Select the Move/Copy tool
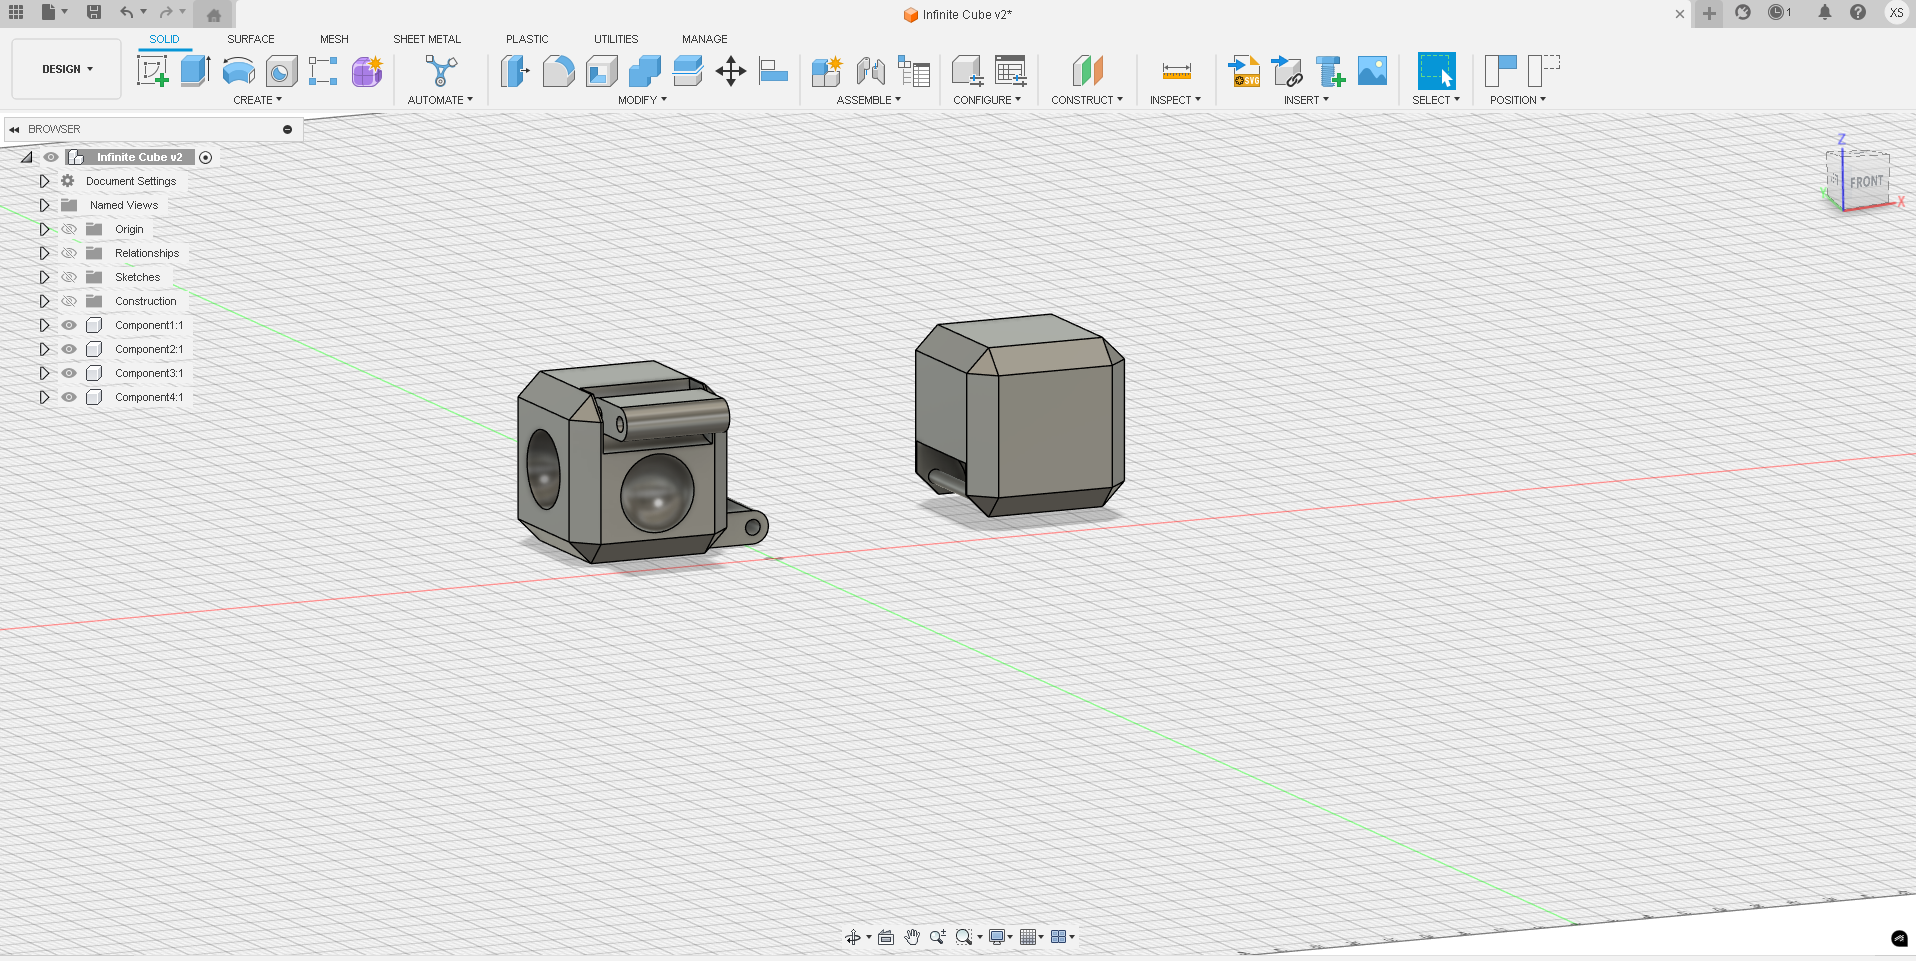The image size is (1916, 961). coord(731,71)
